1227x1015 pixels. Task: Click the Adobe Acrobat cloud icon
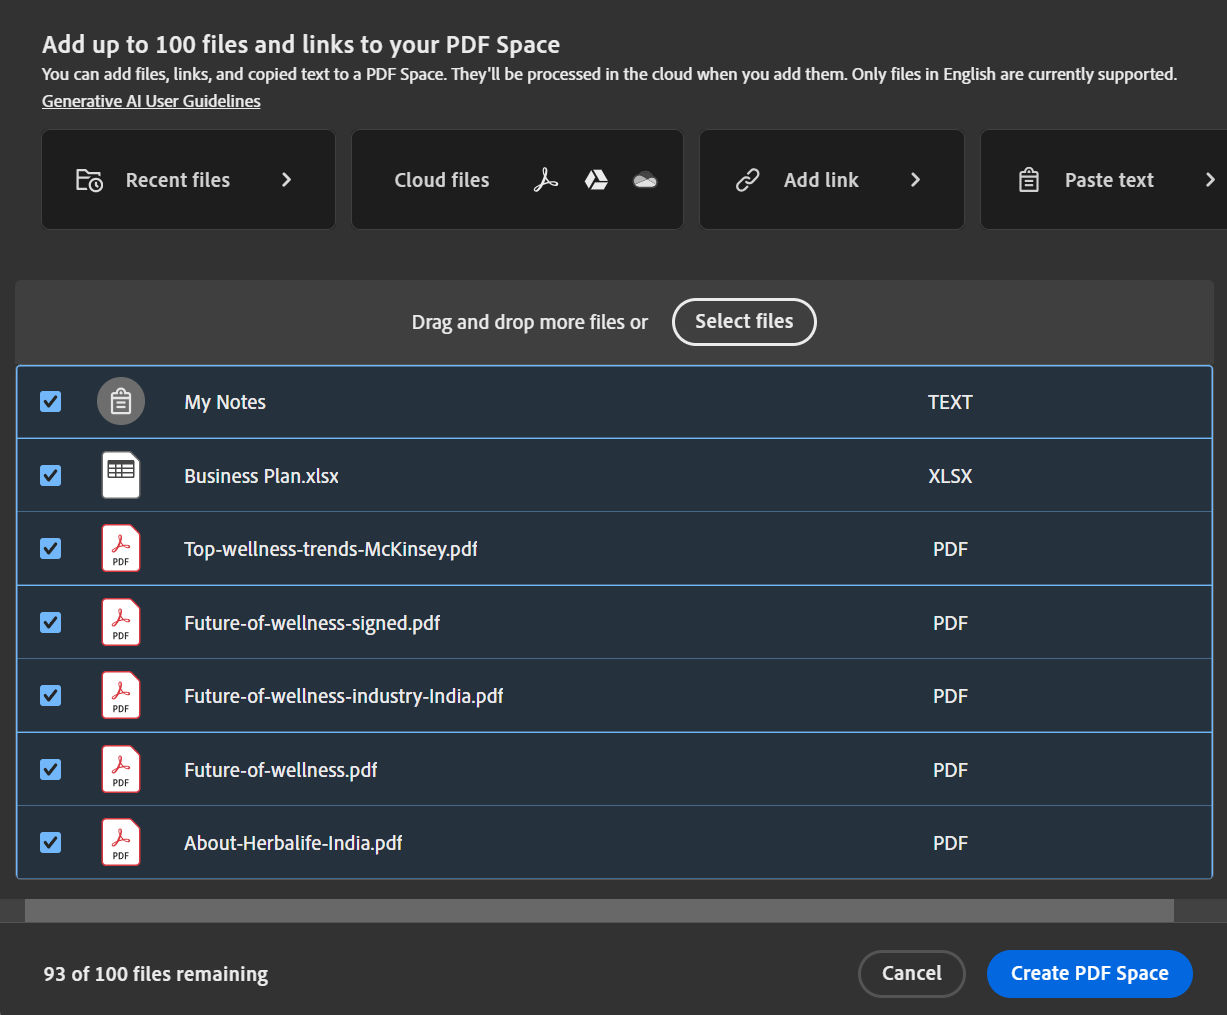545,180
